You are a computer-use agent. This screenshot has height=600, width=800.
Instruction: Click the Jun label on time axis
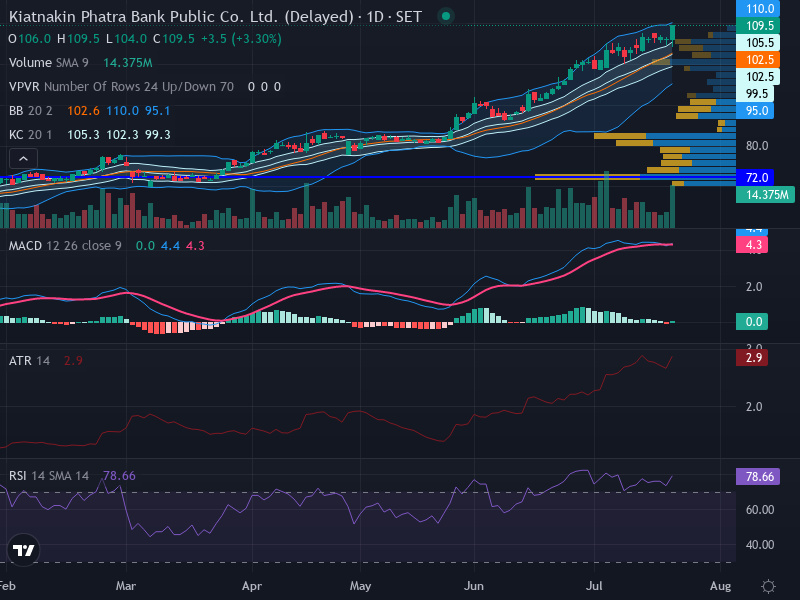tap(473, 586)
